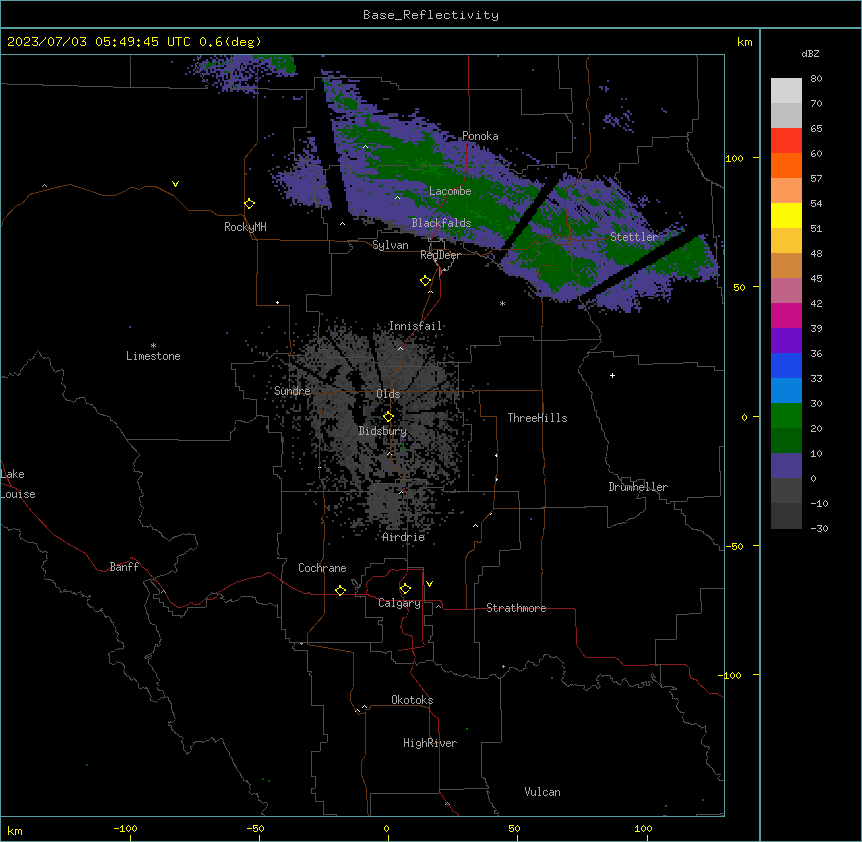Click the ThreeHills city label
This screenshot has height=842, width=862.
tap(537, 418)
